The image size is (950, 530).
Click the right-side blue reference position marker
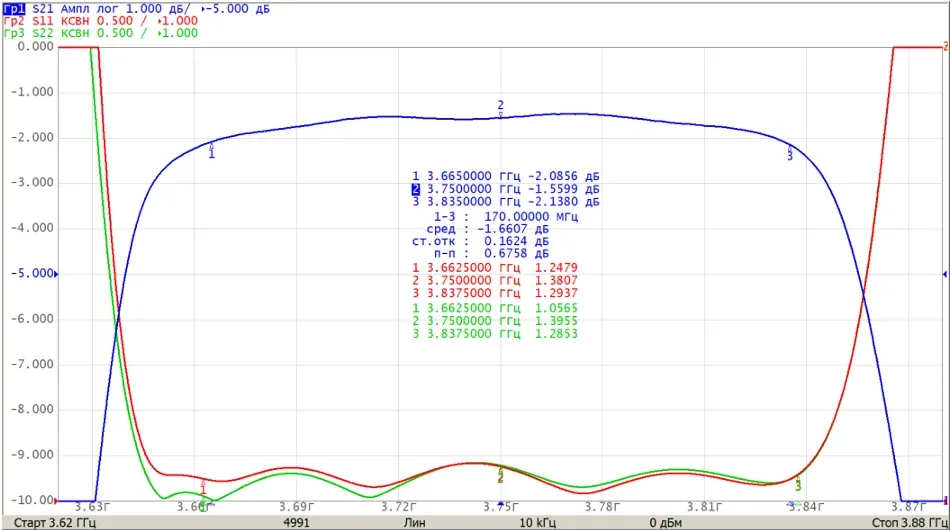pos(945,274)
